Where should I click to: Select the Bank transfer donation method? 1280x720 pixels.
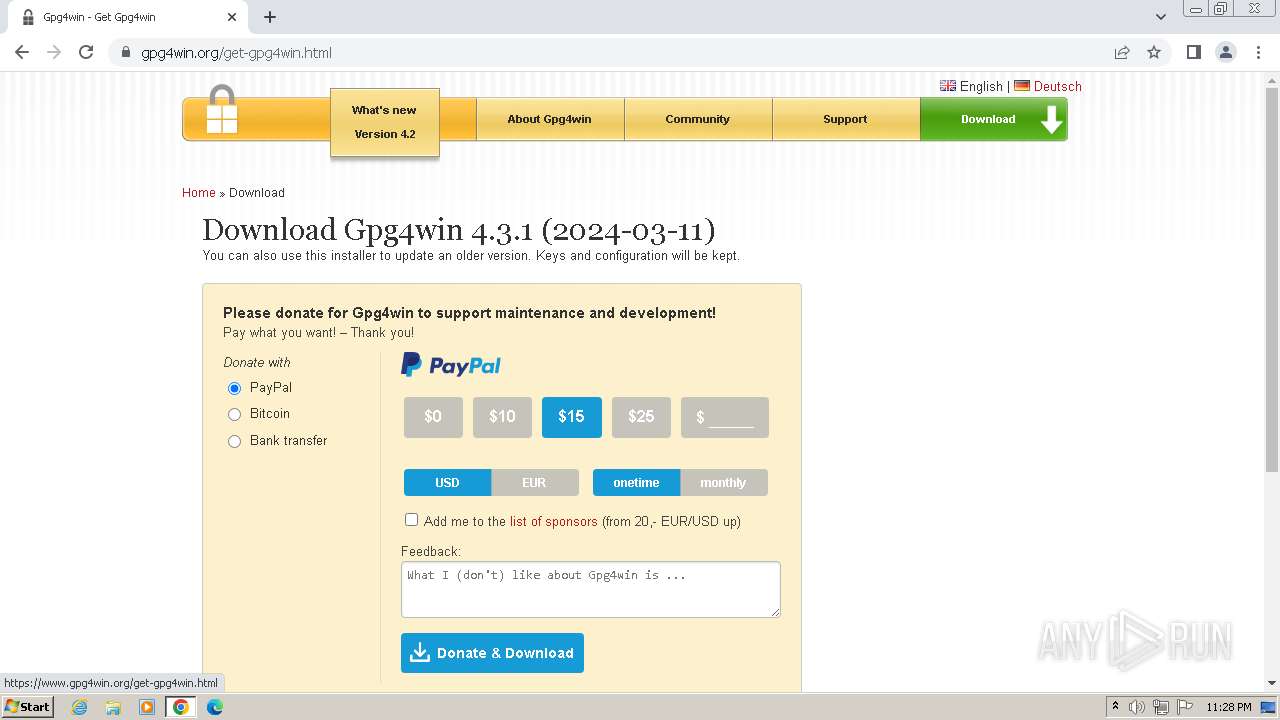pos(234,441)
